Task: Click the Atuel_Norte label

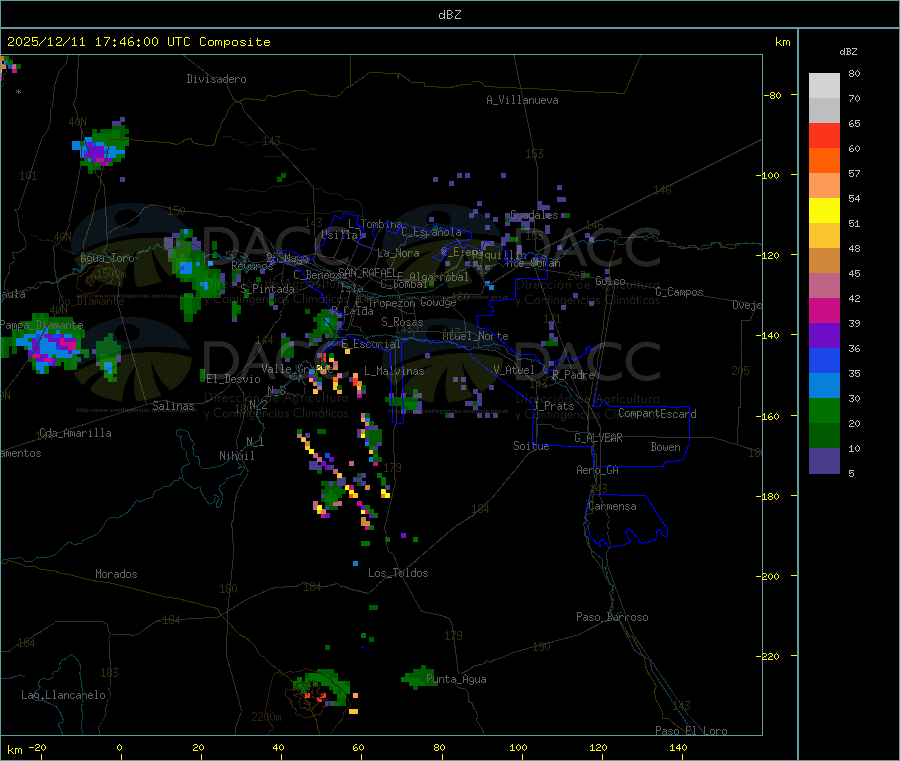Action: 475,336
